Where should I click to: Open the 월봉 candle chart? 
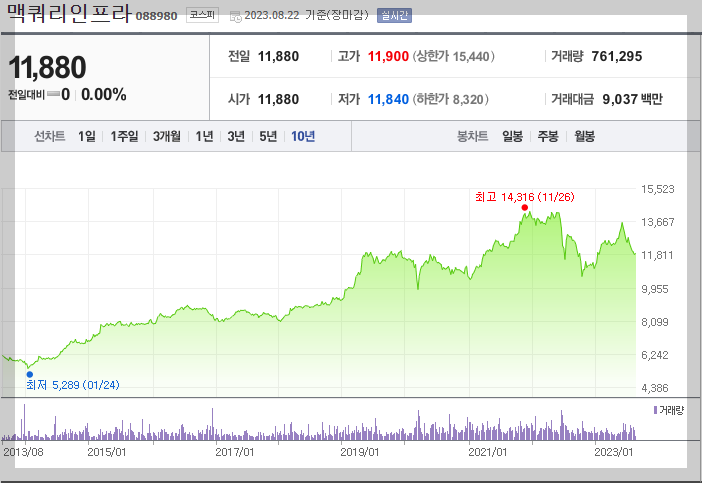point(584,136)
